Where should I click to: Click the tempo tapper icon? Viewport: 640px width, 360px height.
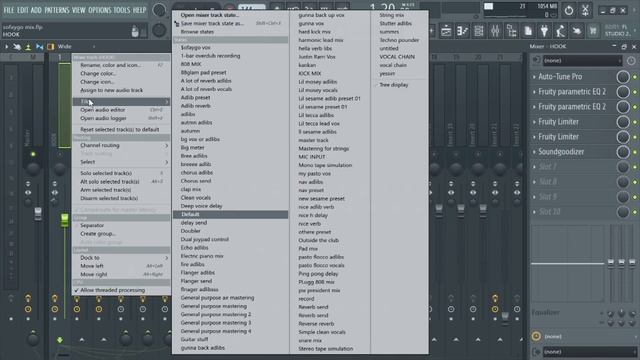tap(560, 31)
